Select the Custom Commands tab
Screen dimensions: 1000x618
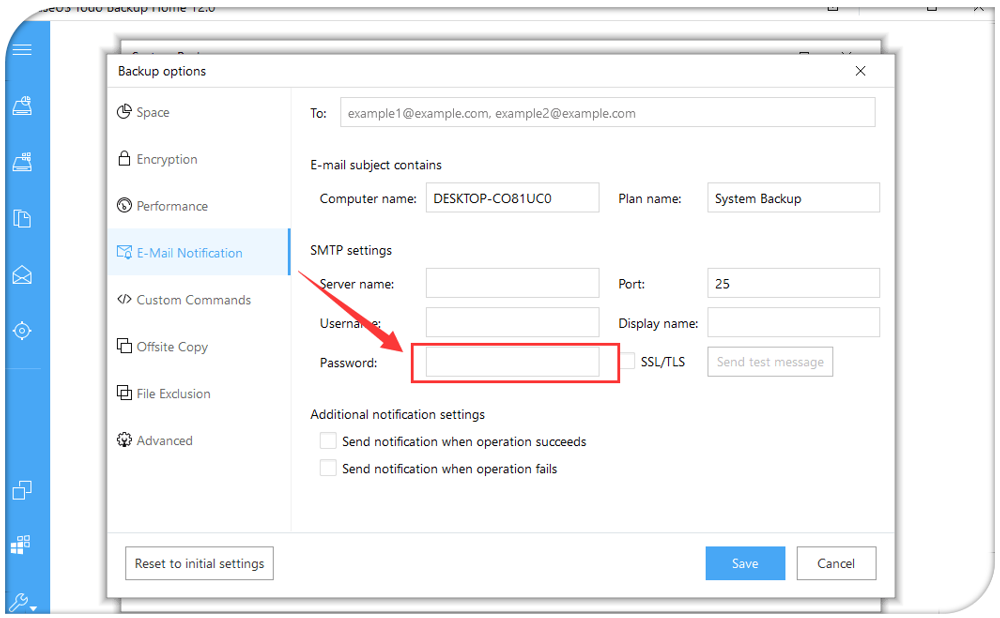[x=193, y=300]
